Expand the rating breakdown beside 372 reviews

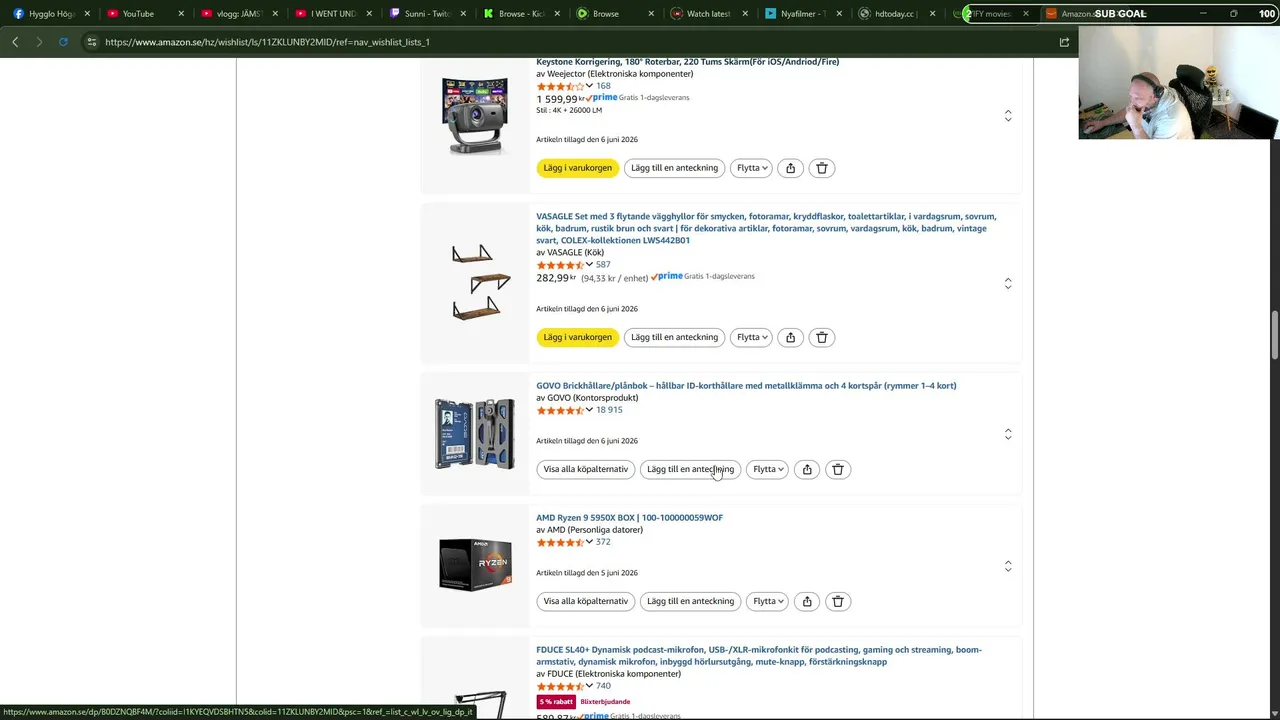(589, 542)
